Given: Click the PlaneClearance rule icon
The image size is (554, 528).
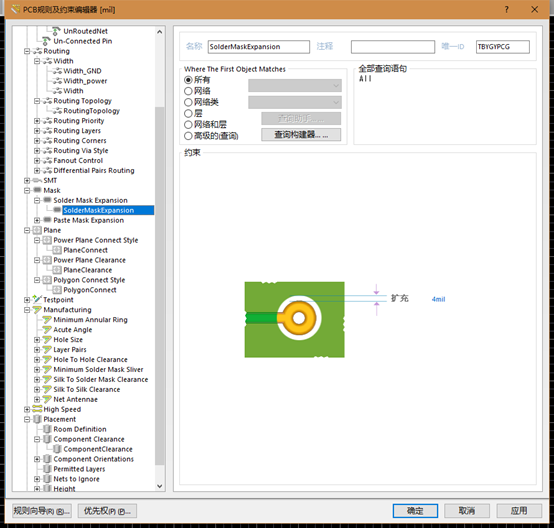Looking at the screenshot, I should click(57, 270).
